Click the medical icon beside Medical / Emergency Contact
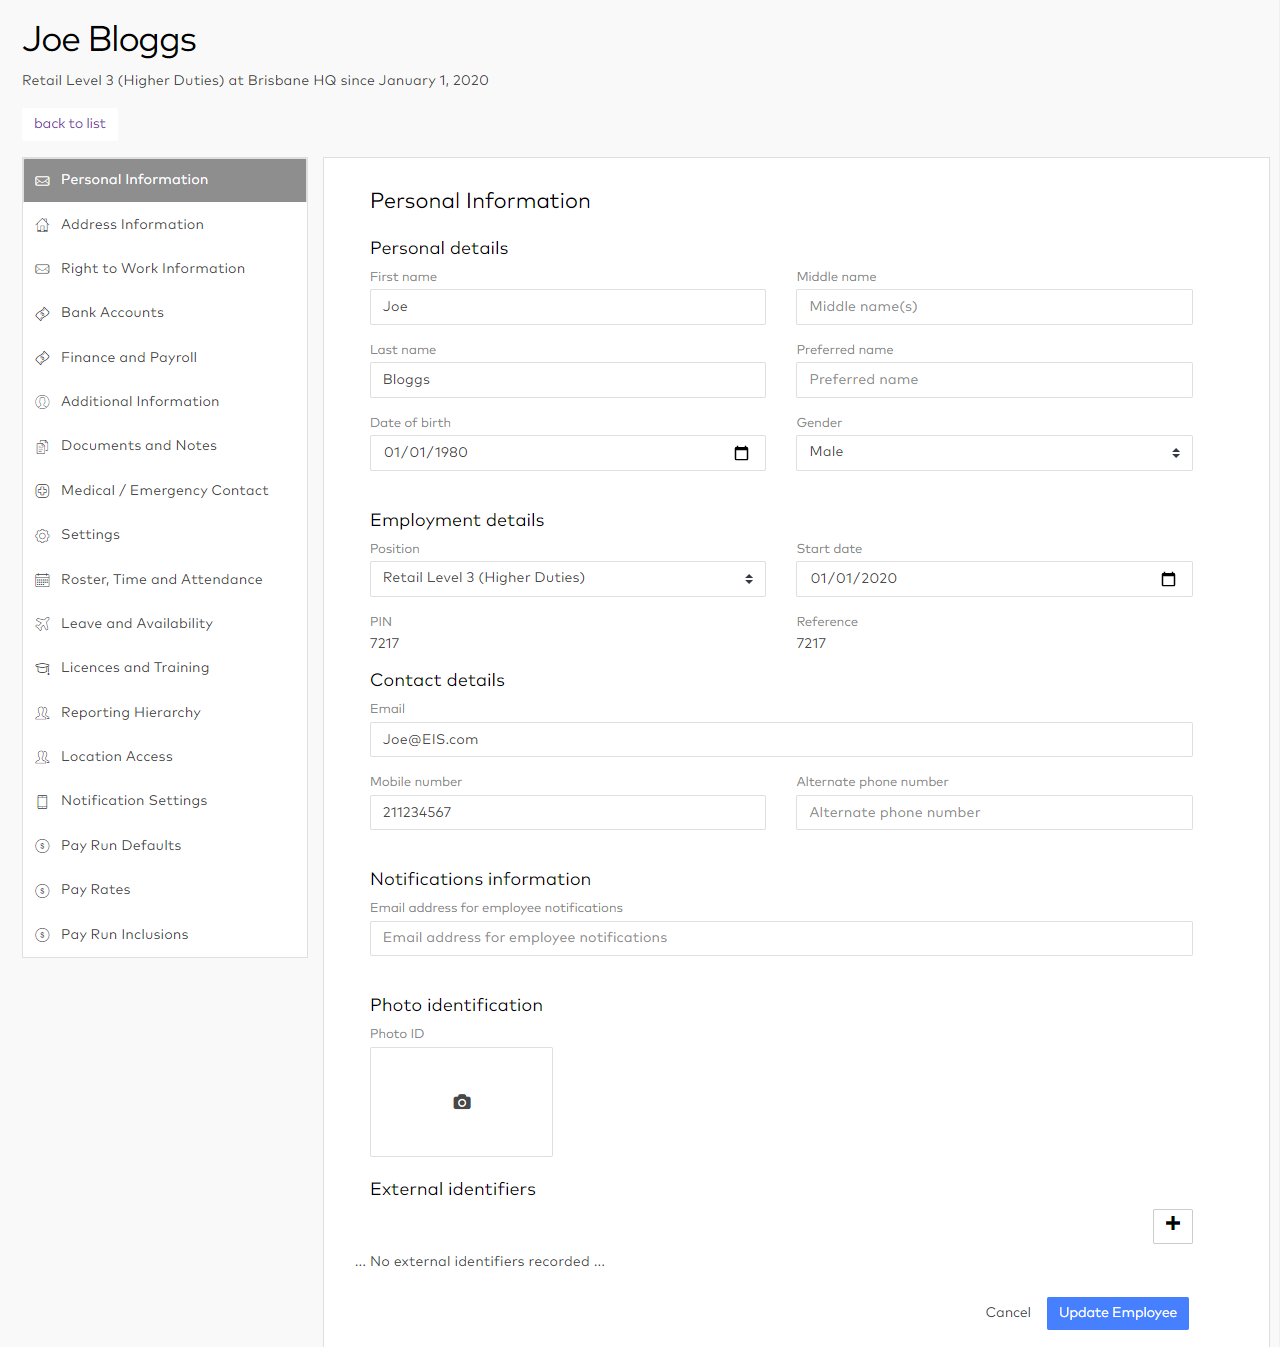The height and width of the screenshot is (1347, 1280). pos(42,491)
